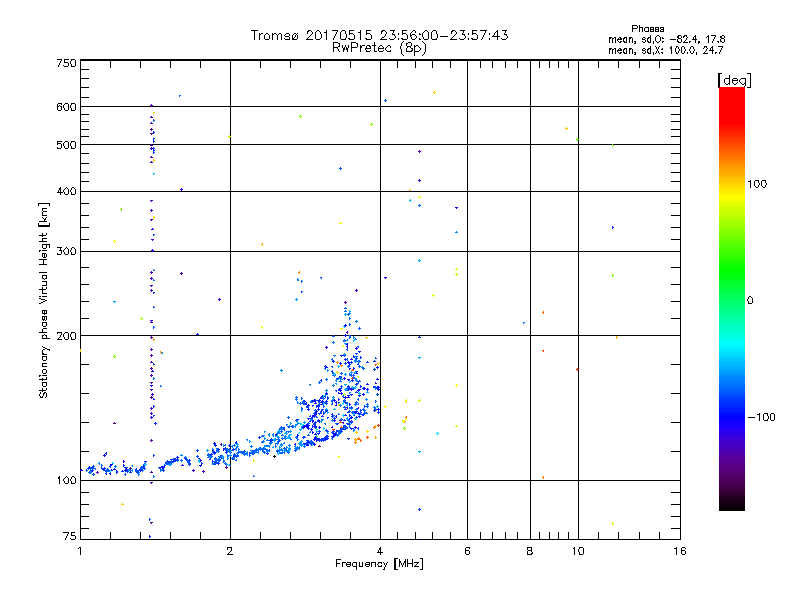Image resolution: width=800 pixels, height=600 pixels.
Task: Click the y-axis tick label '500'
Action: (x=67, y=145)
